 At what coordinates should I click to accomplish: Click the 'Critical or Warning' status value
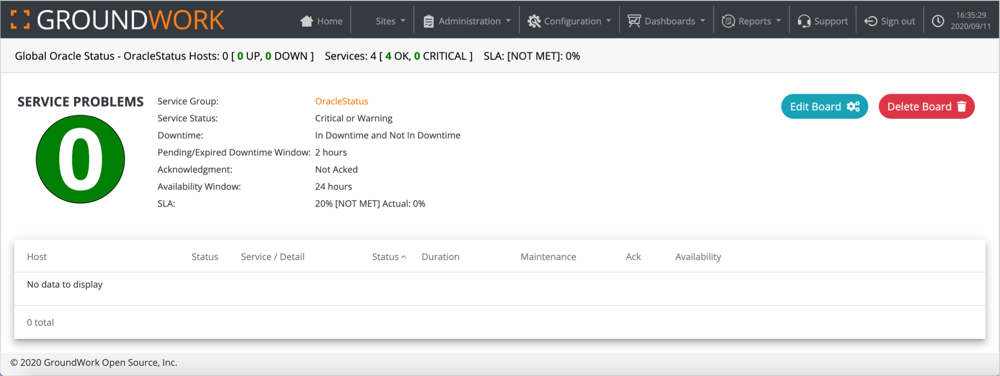354,119
